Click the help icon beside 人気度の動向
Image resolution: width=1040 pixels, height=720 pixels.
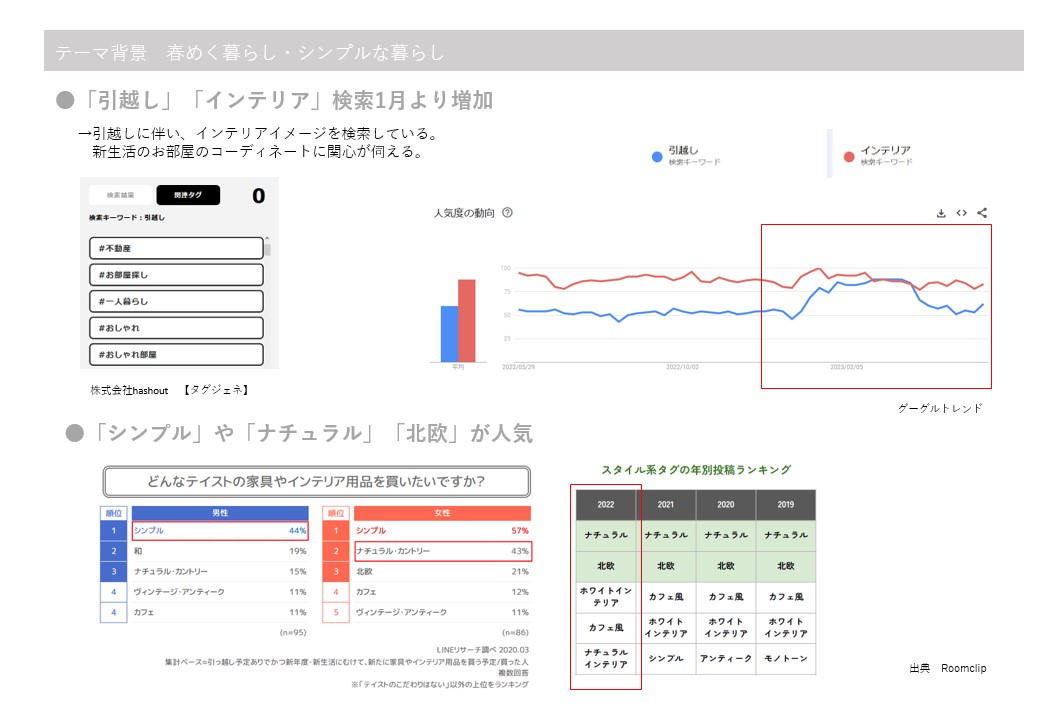pyautogui.click(x=507, y=213)
